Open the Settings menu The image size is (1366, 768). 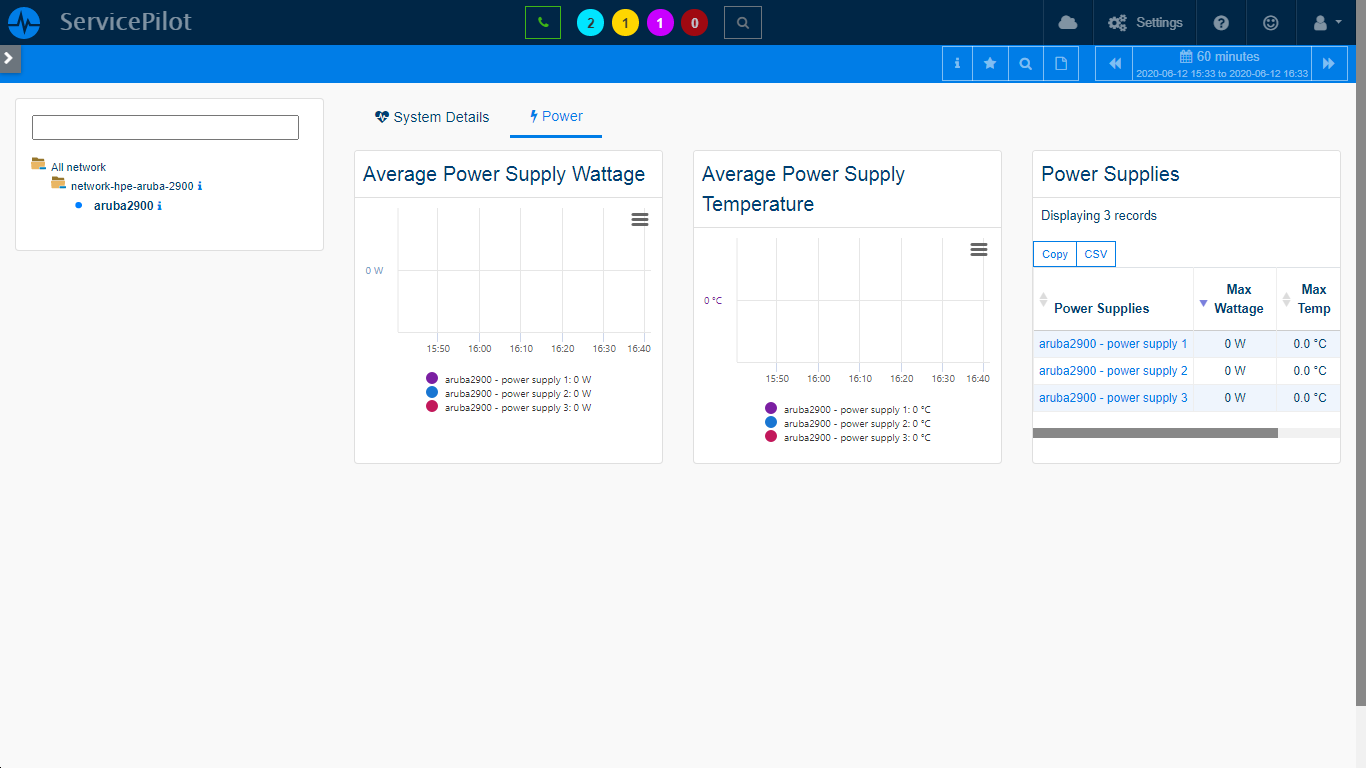(1145, 22)
